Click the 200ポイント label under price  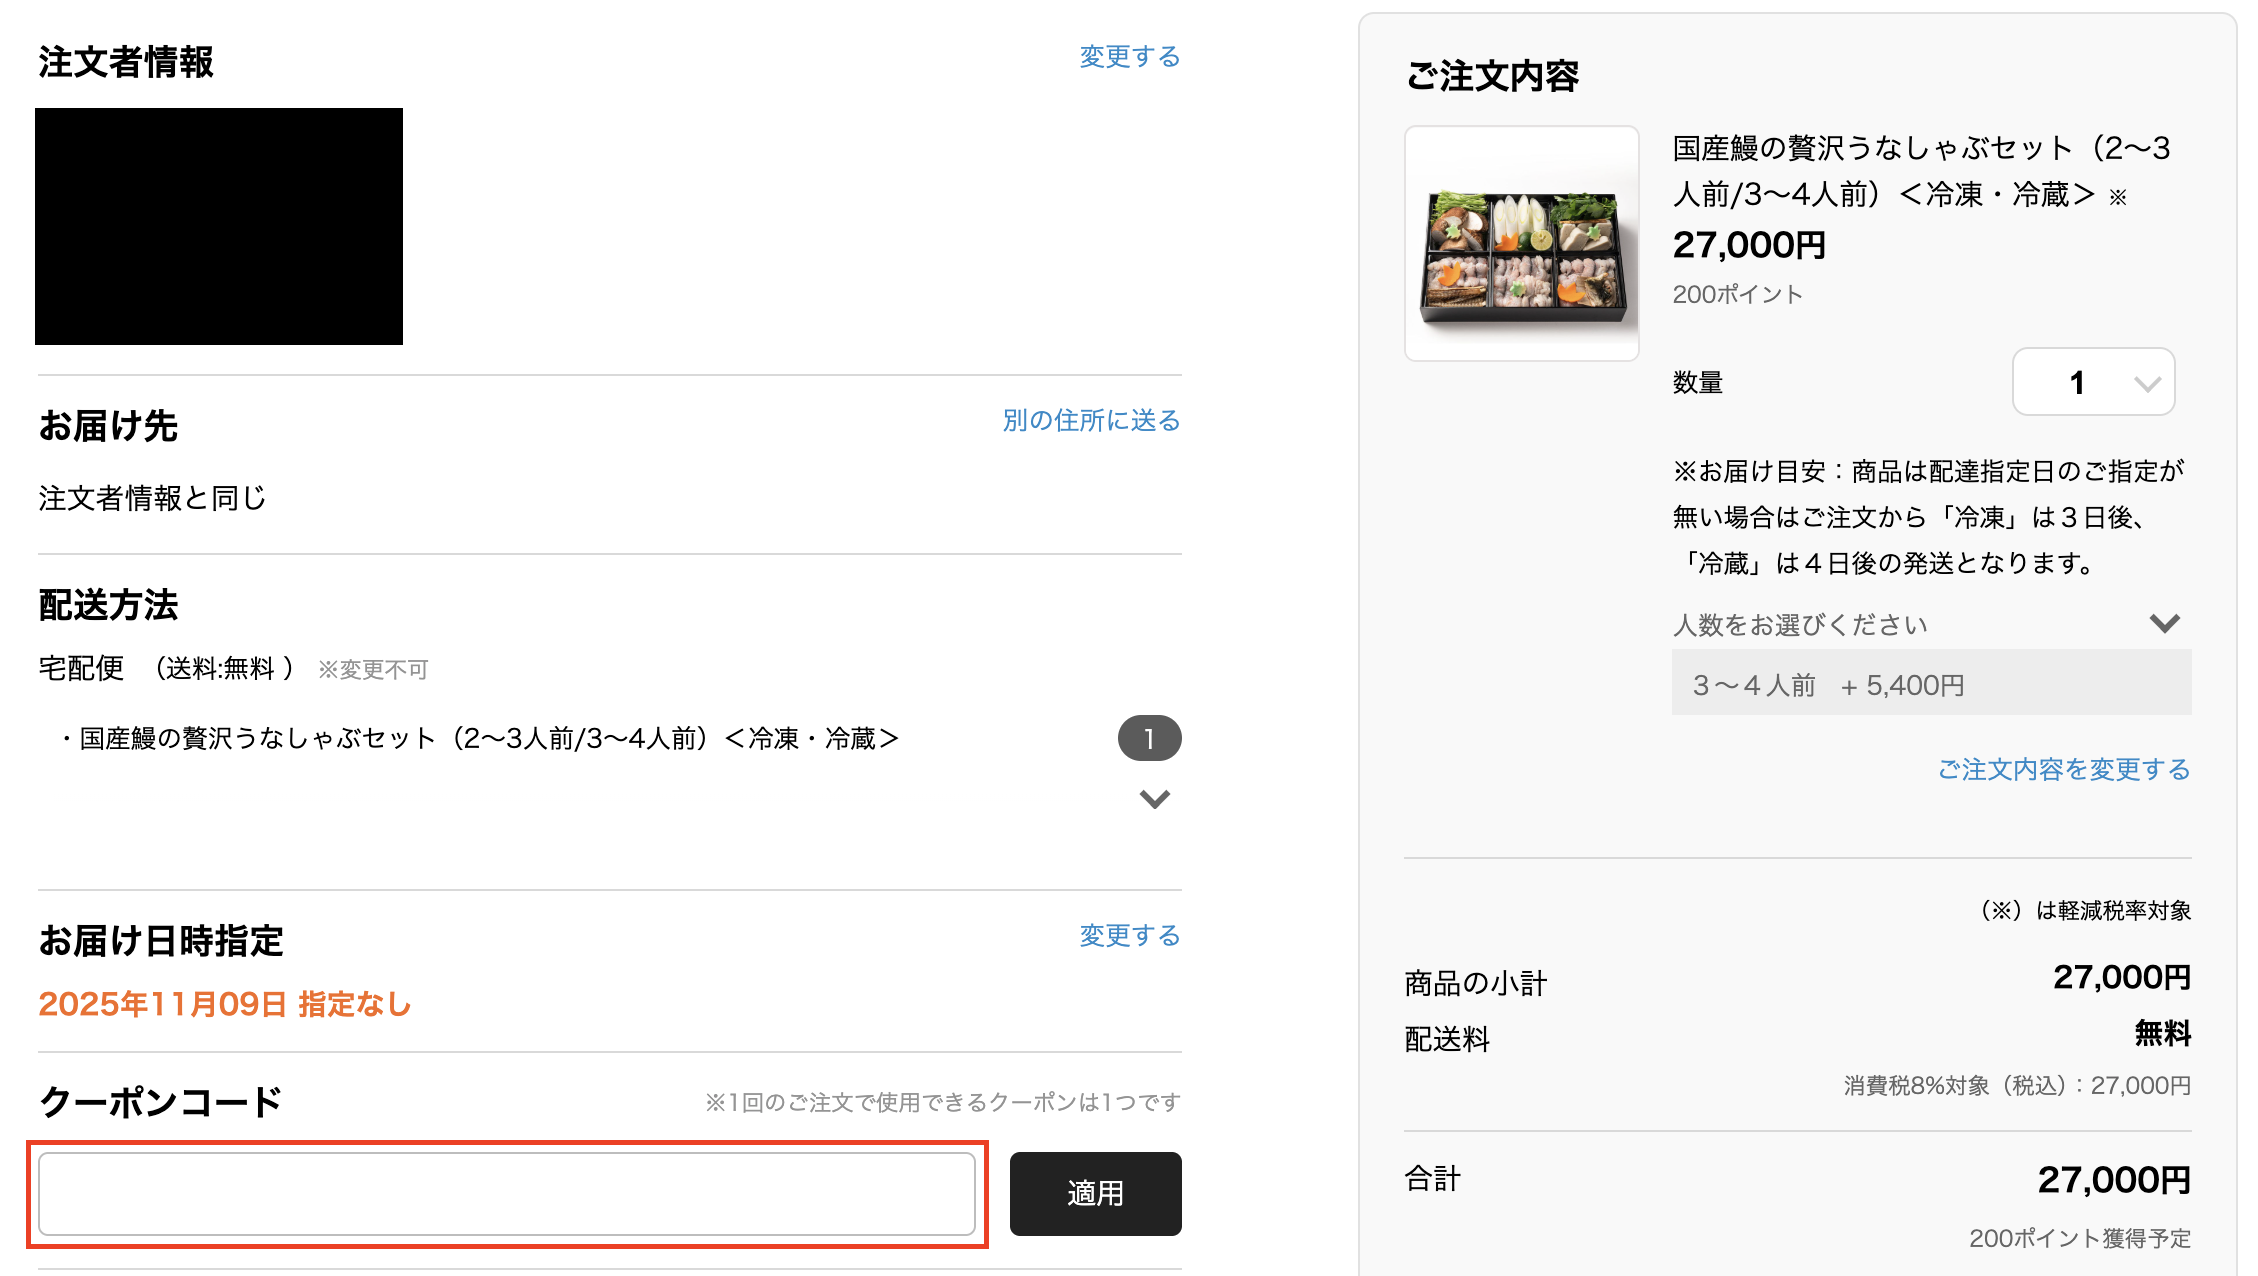click(1737, 294)
